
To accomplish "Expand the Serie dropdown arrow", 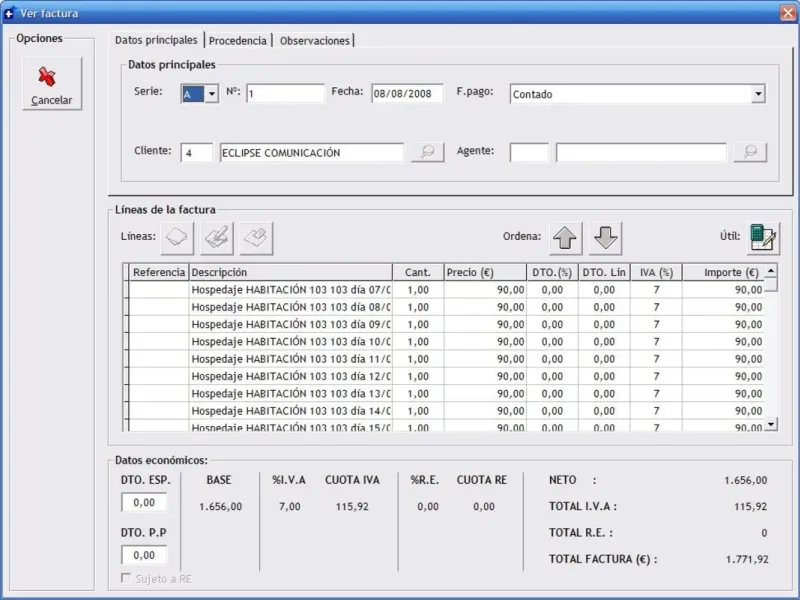I will 212,94.
